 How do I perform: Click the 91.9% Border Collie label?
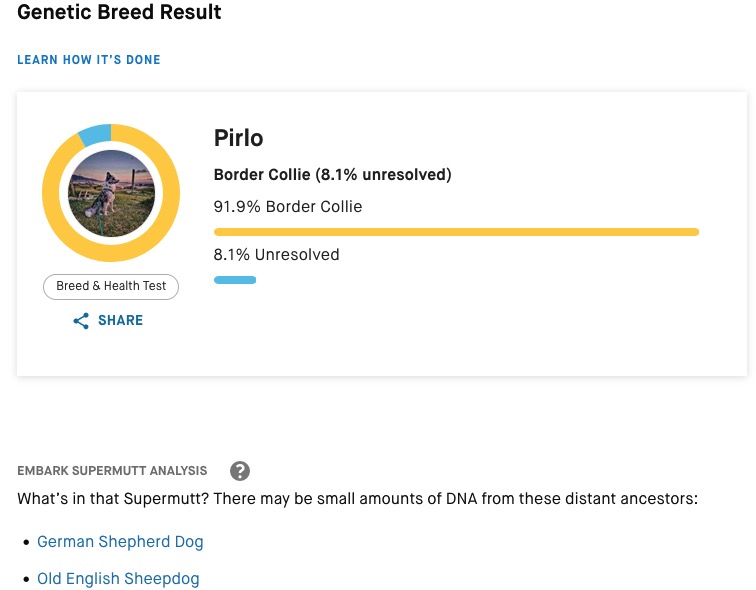tap(288, 207)
